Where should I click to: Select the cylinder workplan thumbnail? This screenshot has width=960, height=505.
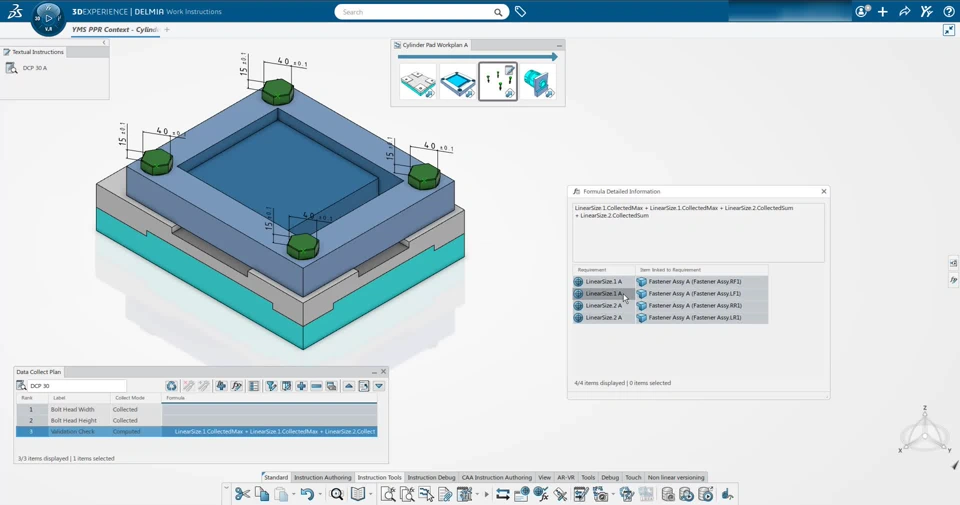coord(538,81)
